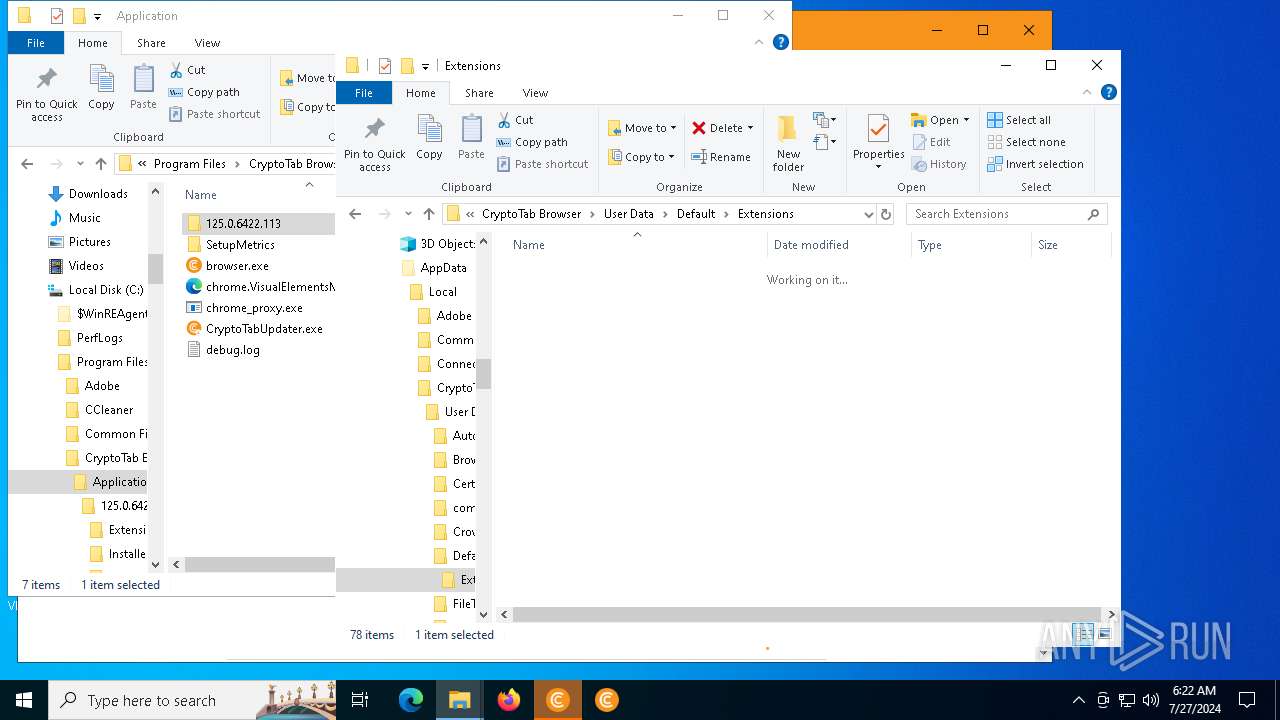Open Copy to dropdown in Extensions ribbon
The image size is (1280, 720).
coord(641,157)
